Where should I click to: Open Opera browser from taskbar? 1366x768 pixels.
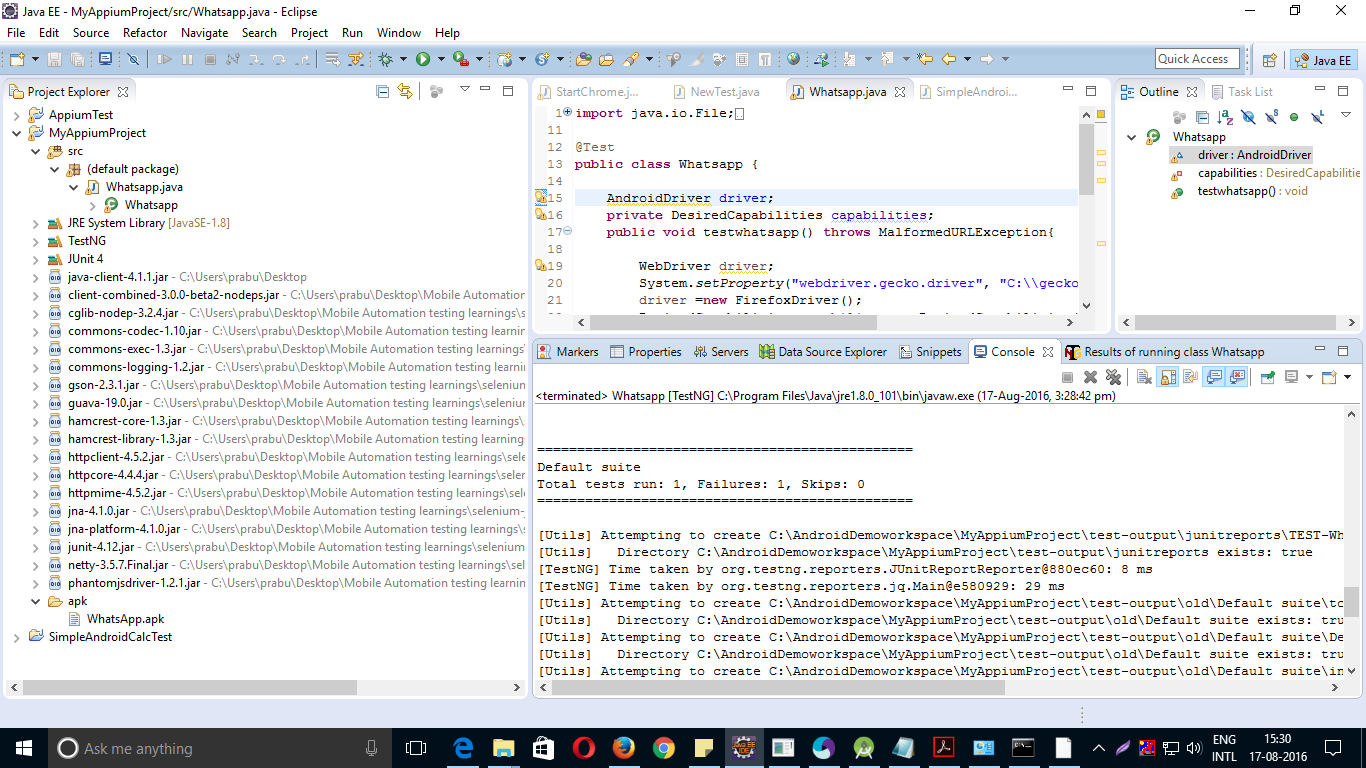click(583, 748)
